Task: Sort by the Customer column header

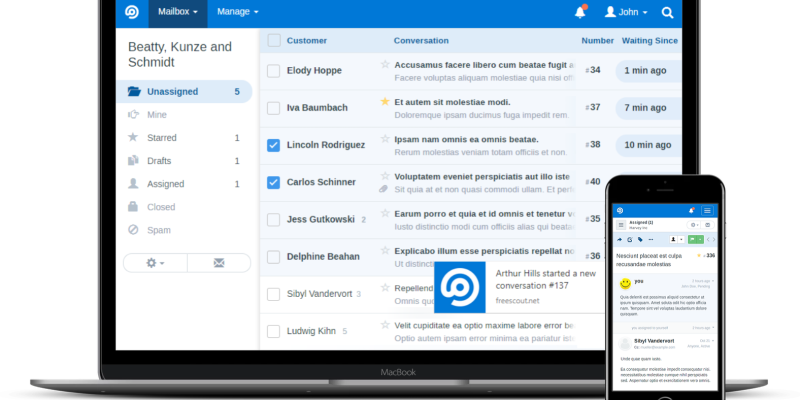Action: (307, 41)
